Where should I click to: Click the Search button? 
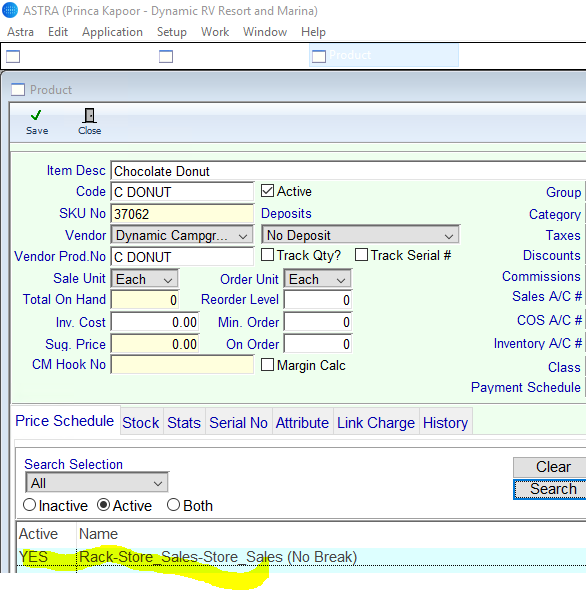(x=552, y=489)
